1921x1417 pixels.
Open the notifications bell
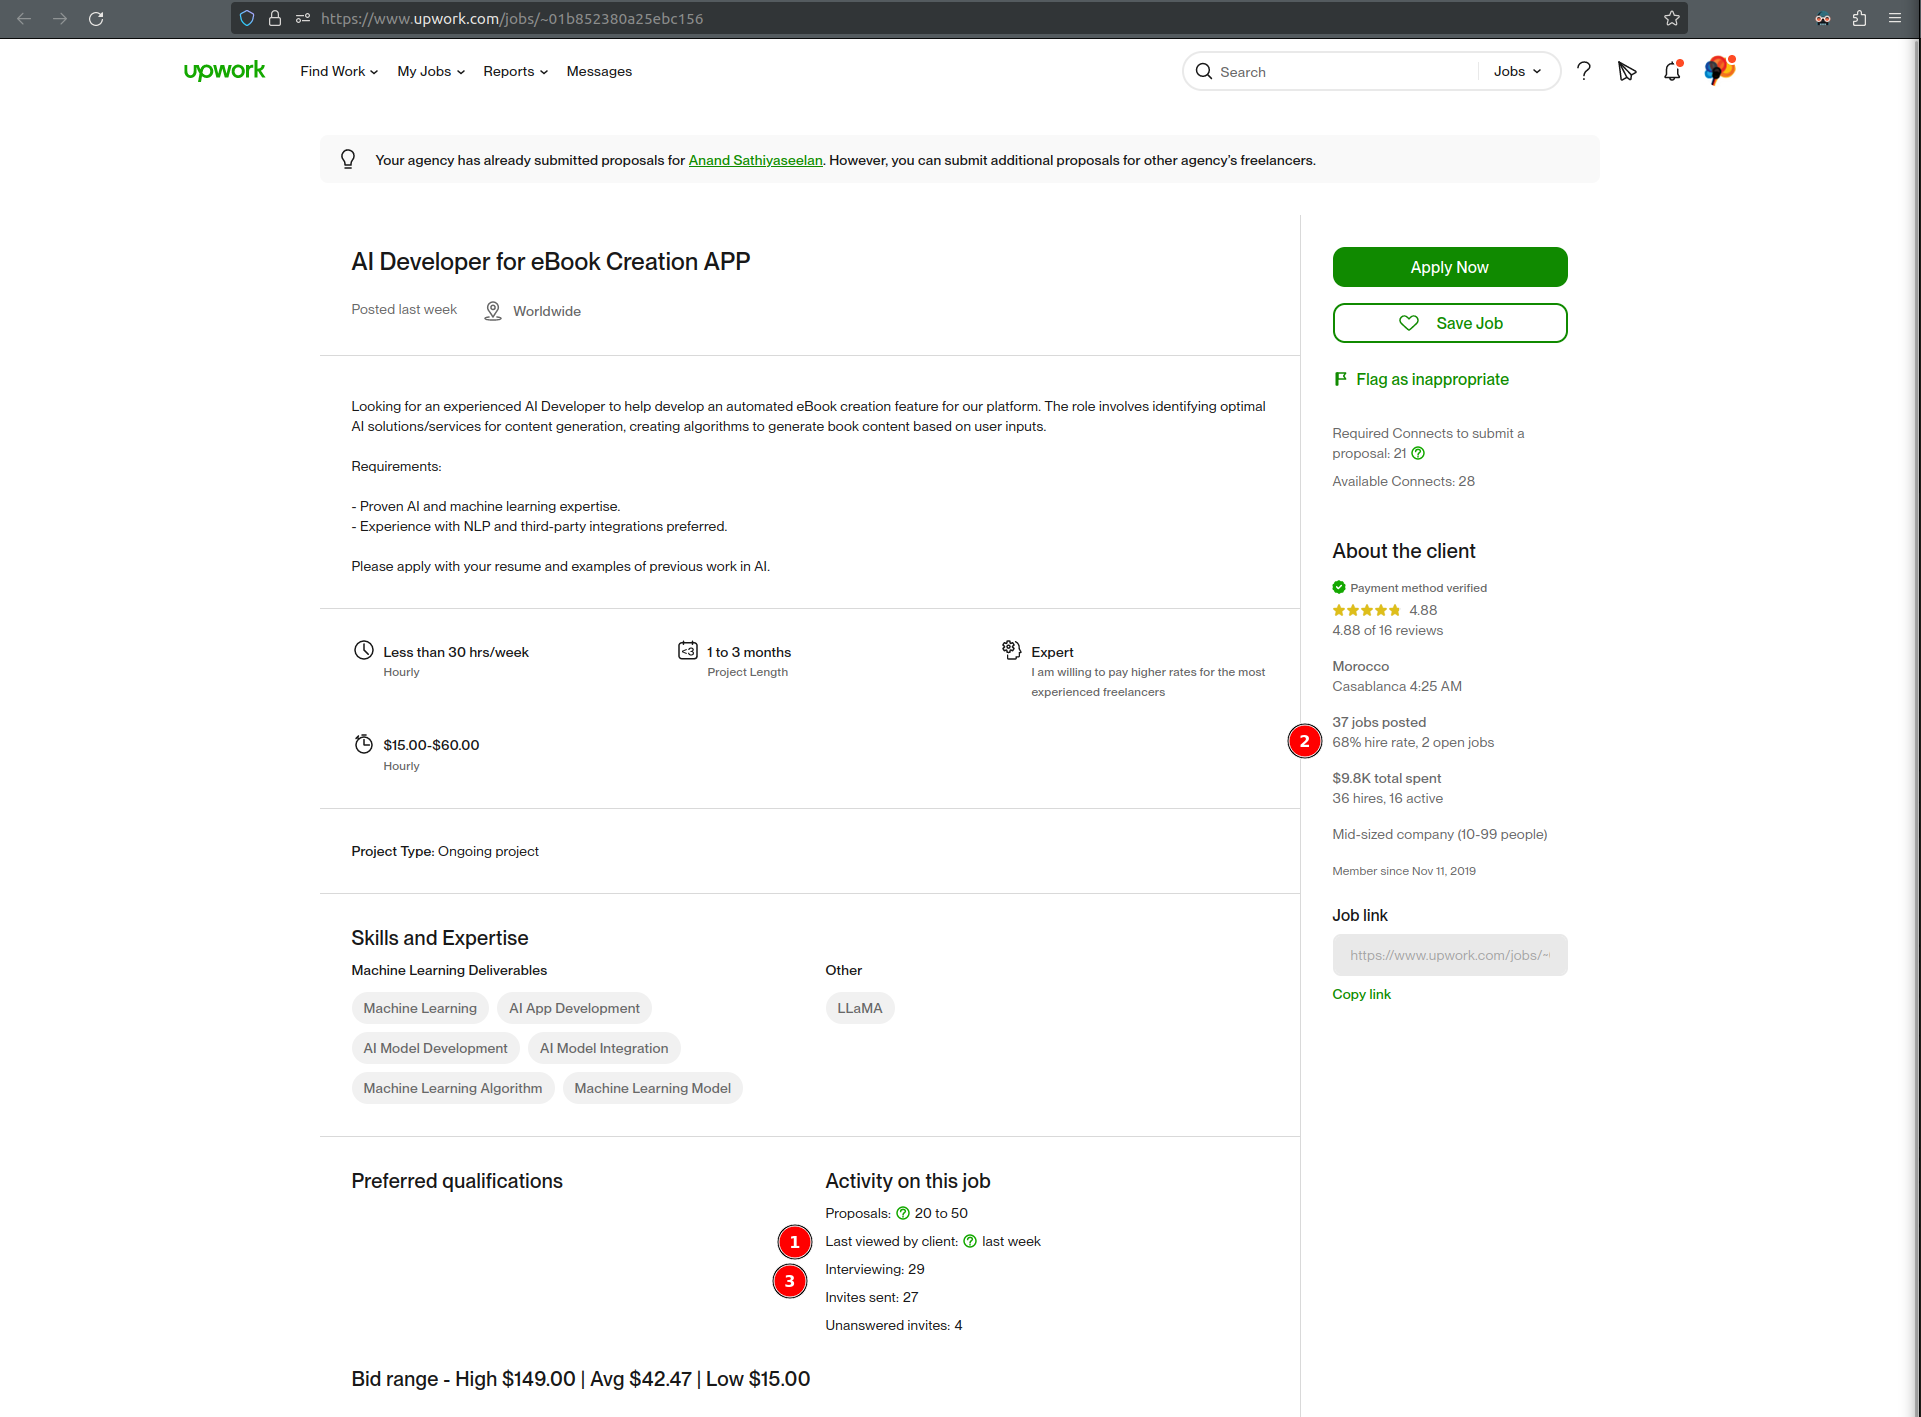pyautogui.click(x=1672, y=71)
